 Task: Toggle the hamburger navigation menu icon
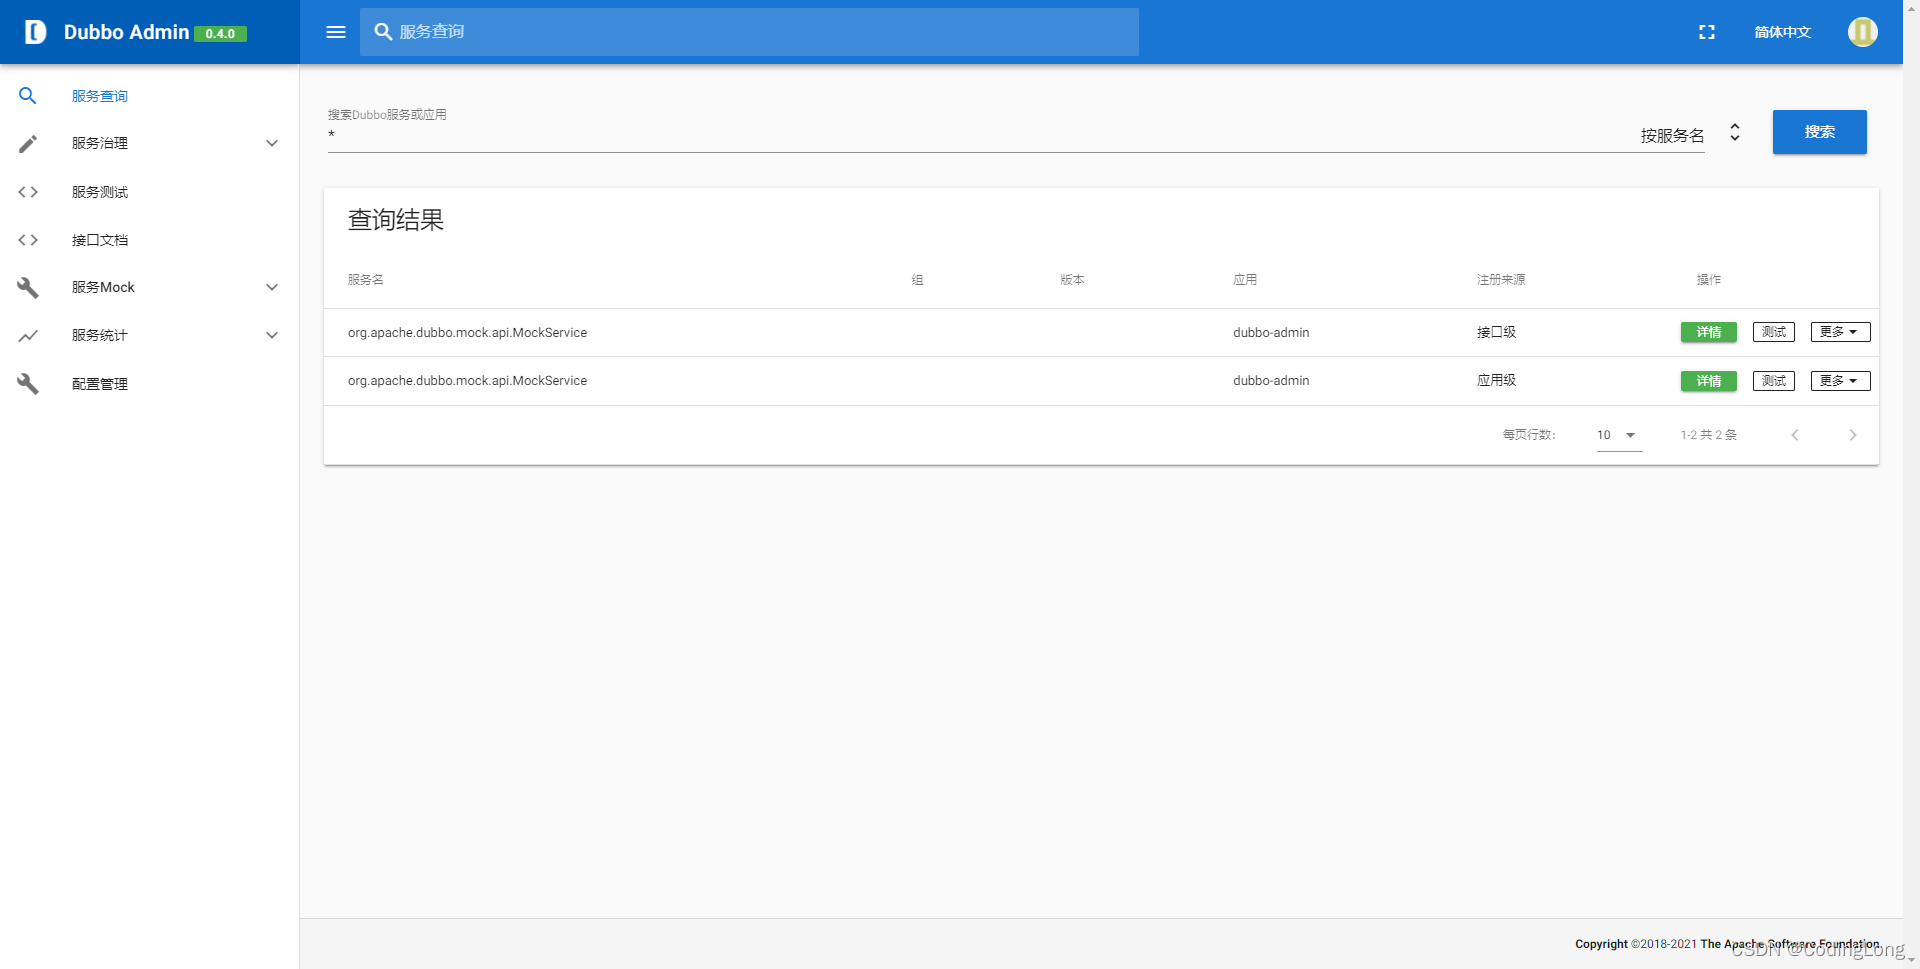pos(336,32)
